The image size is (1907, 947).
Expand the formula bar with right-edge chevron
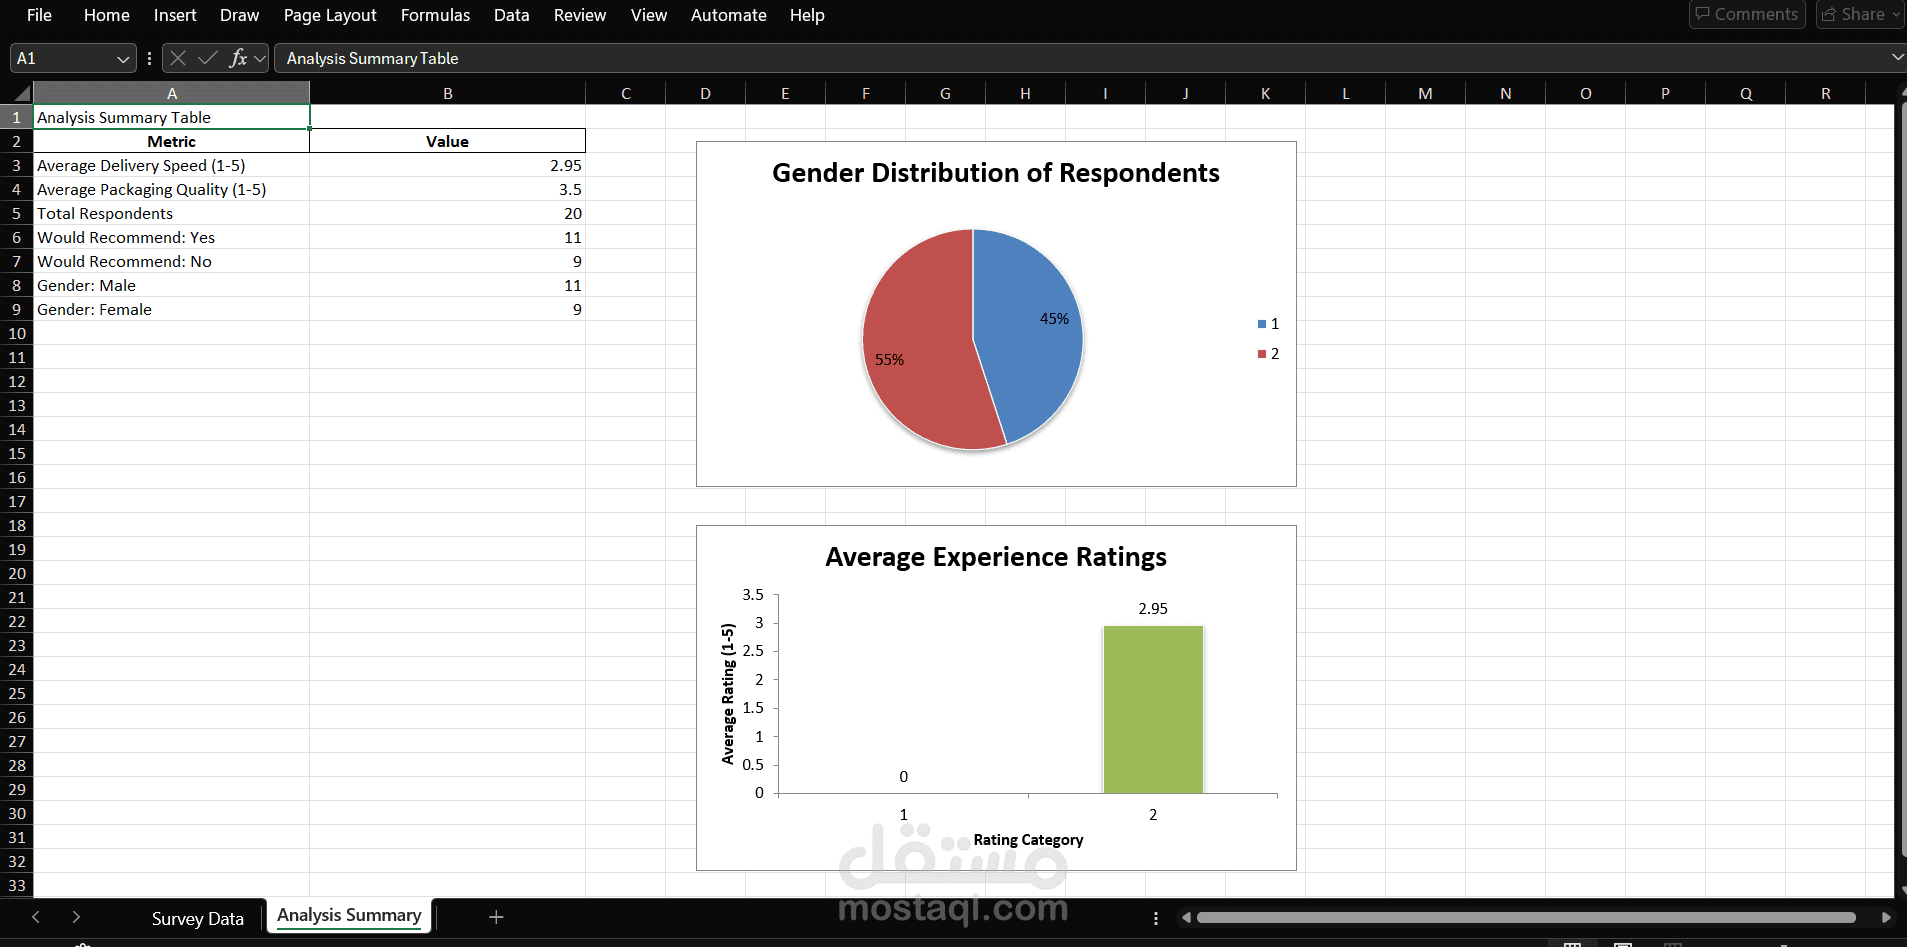click(1897, 58)
